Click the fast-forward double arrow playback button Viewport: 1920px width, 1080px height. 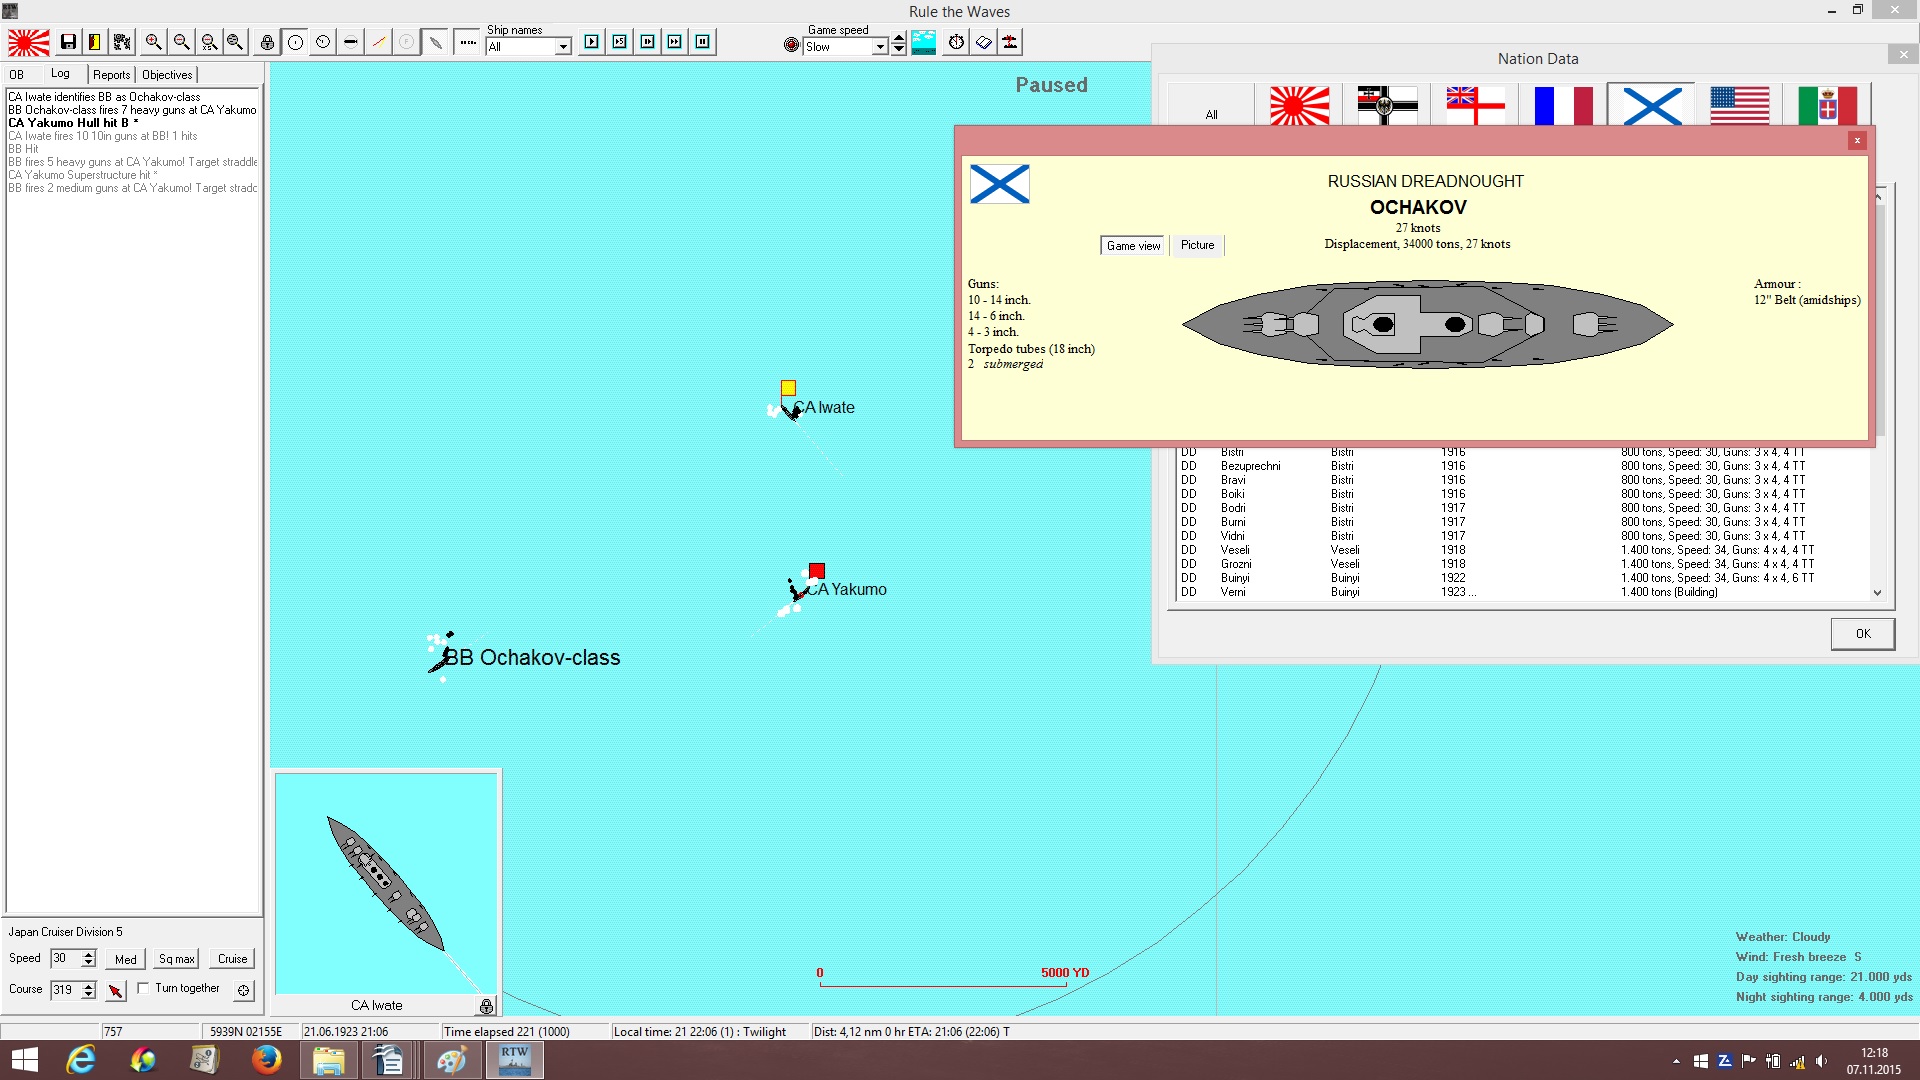click(x=675, y=42)
